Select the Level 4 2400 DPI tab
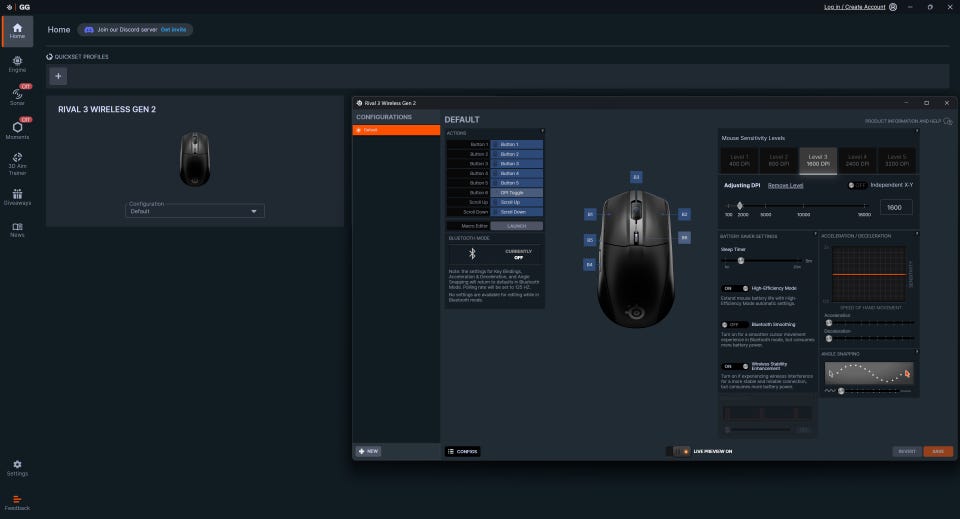This screenshot has height=519, width=960. click(857, 160)
